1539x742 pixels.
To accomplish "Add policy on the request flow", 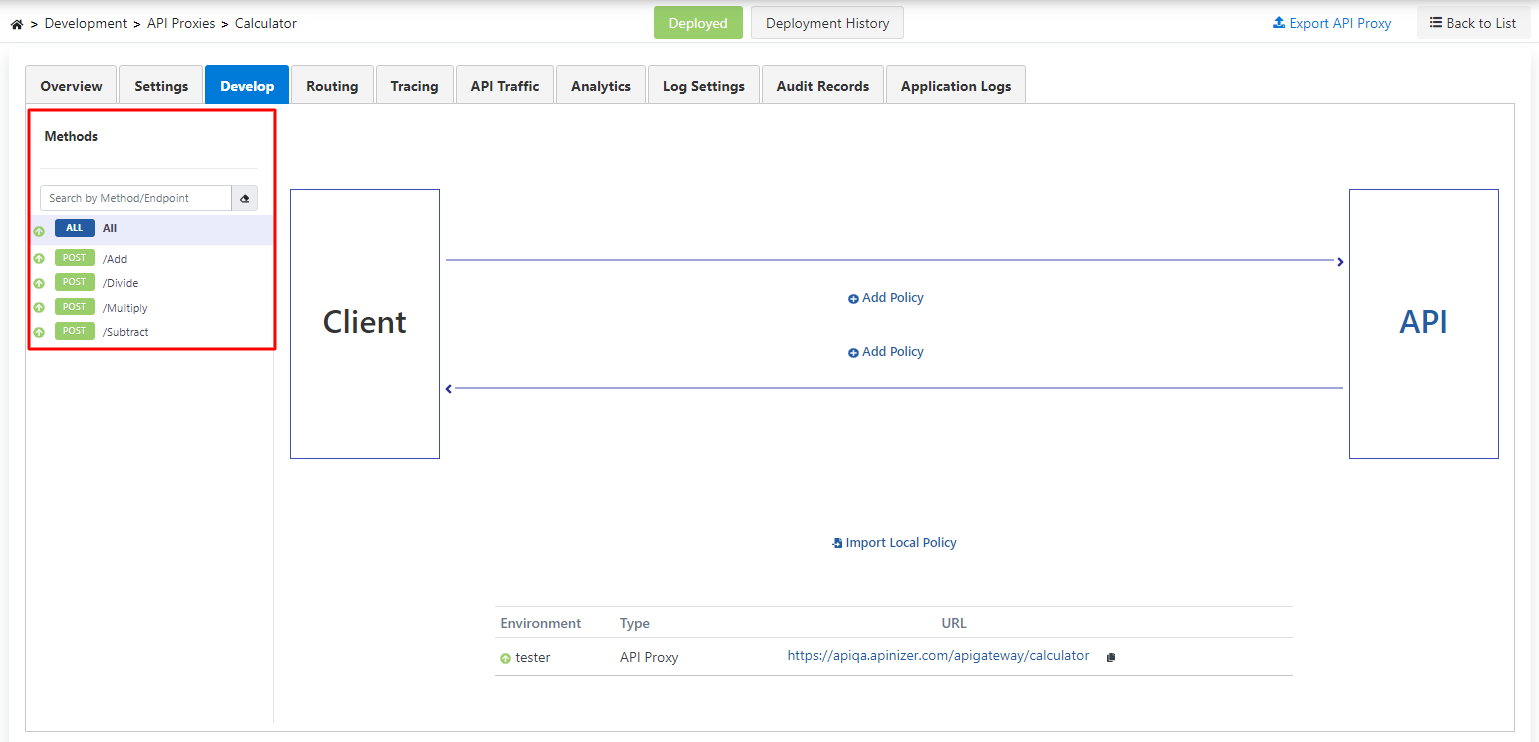I will click(886, 298).
